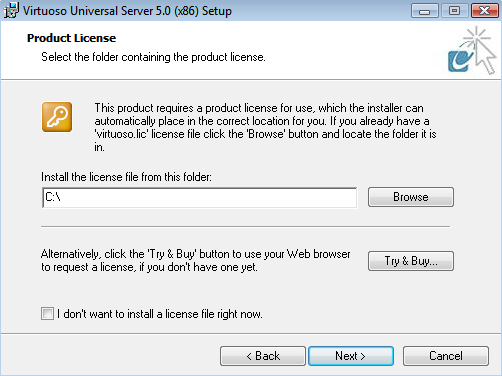Click the OpenLink logo with cursor graphic
Image resolution: width=502 pixels, height=376 pixels.
[472, 51]
